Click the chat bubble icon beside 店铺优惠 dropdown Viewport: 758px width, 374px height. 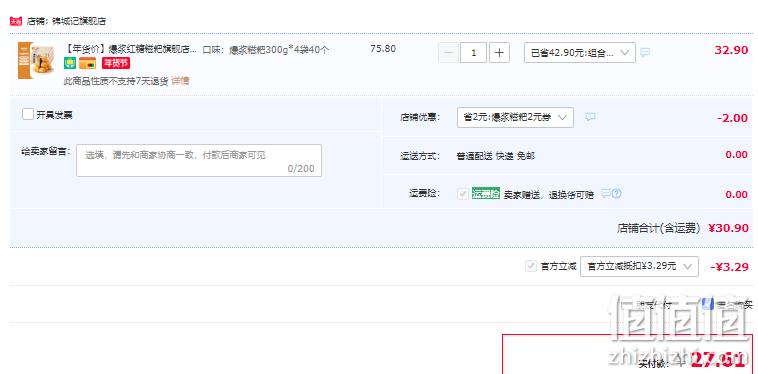click(590, 117)
